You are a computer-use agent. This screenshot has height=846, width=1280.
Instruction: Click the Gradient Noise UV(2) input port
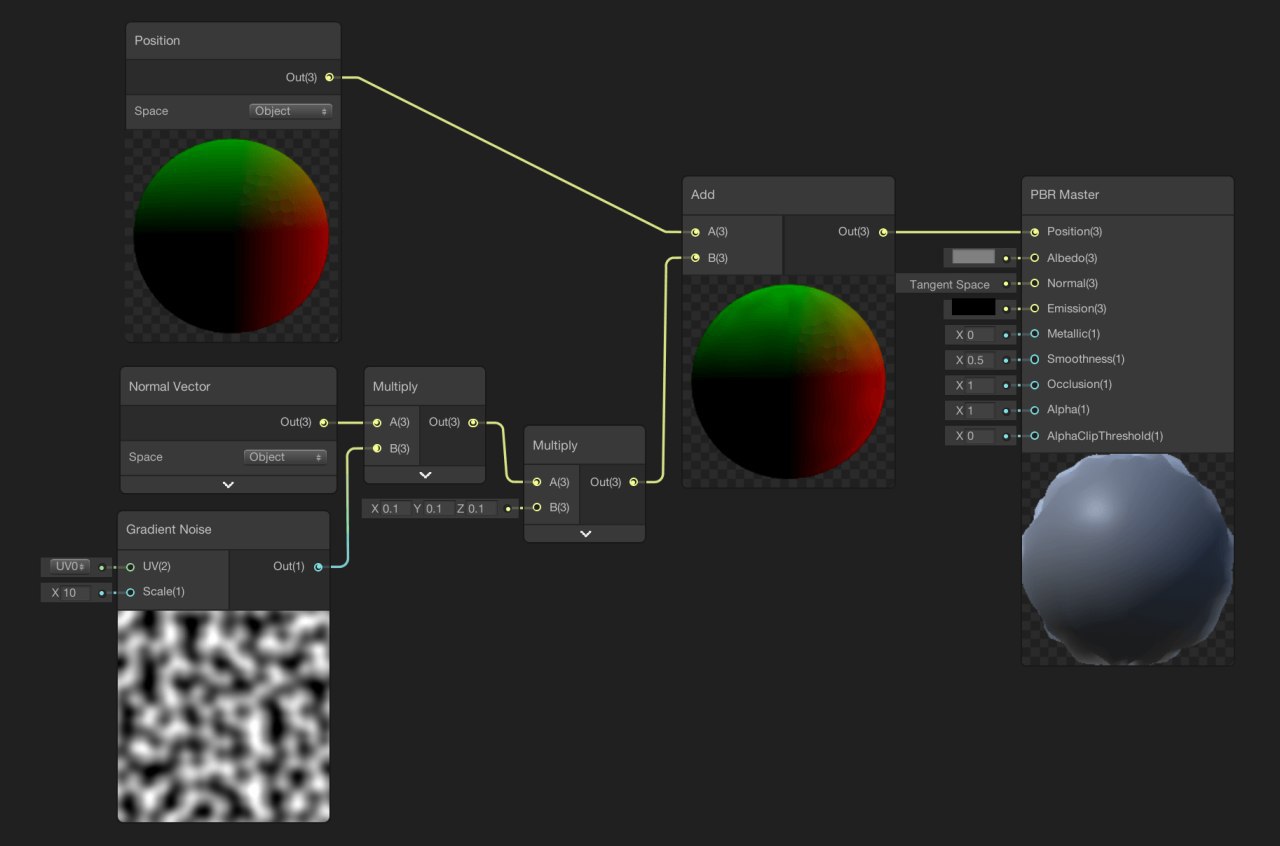[130, 566]
